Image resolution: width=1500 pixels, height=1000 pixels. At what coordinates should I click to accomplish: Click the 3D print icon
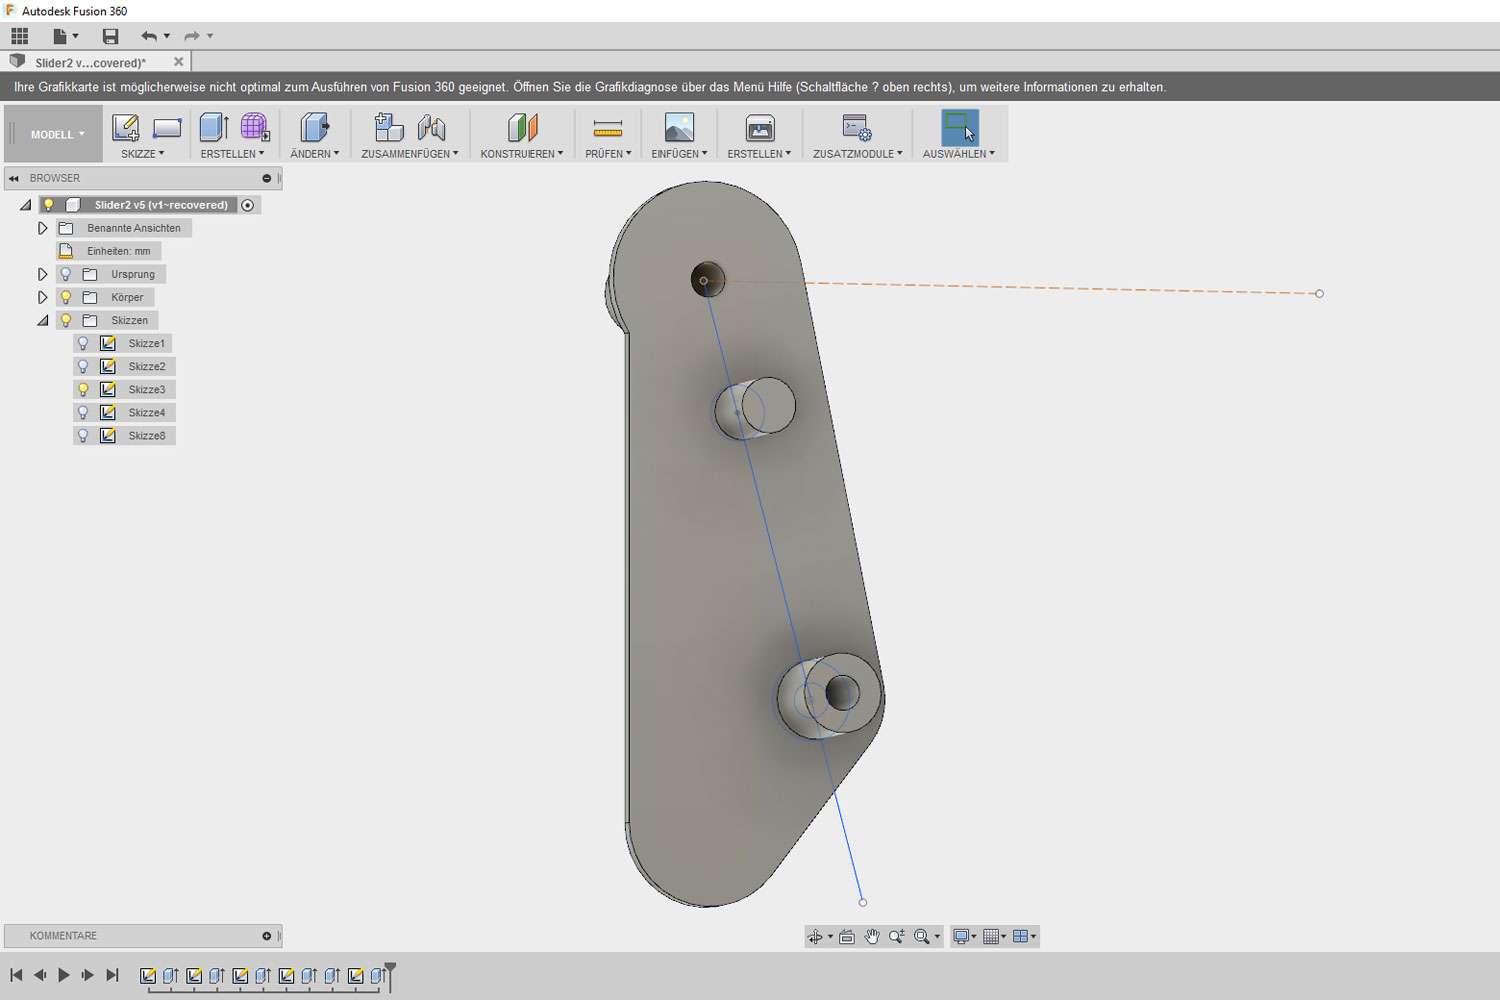760,128
